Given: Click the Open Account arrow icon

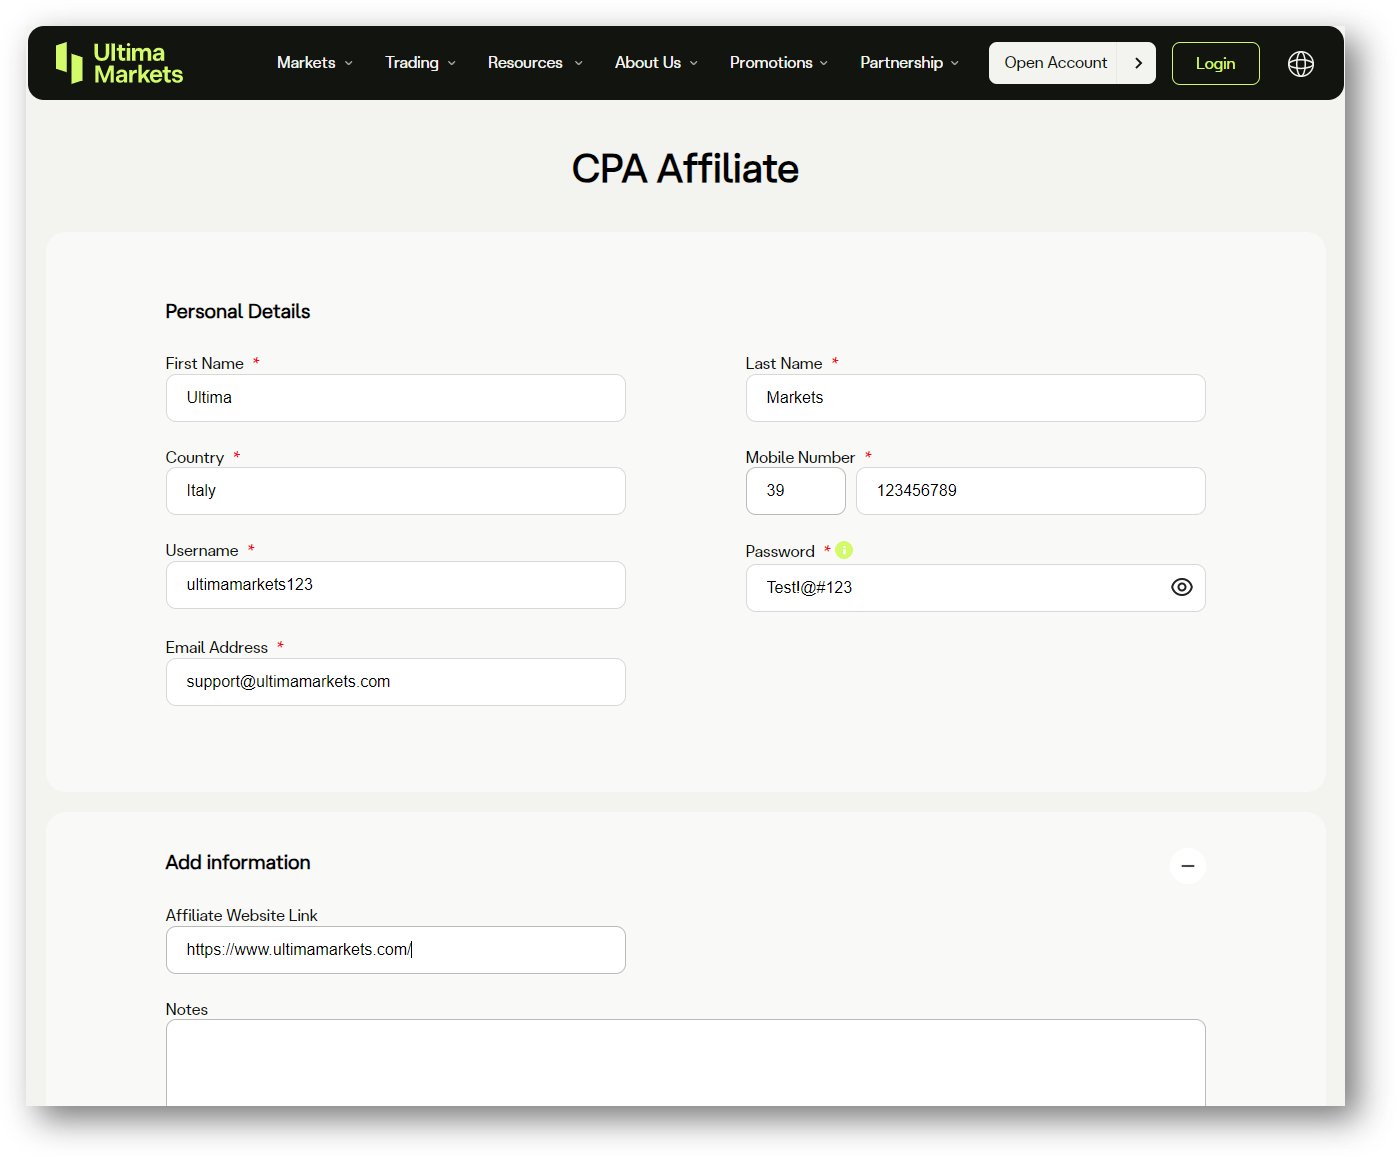Looking at the screenshot, I should [1137, 63].
